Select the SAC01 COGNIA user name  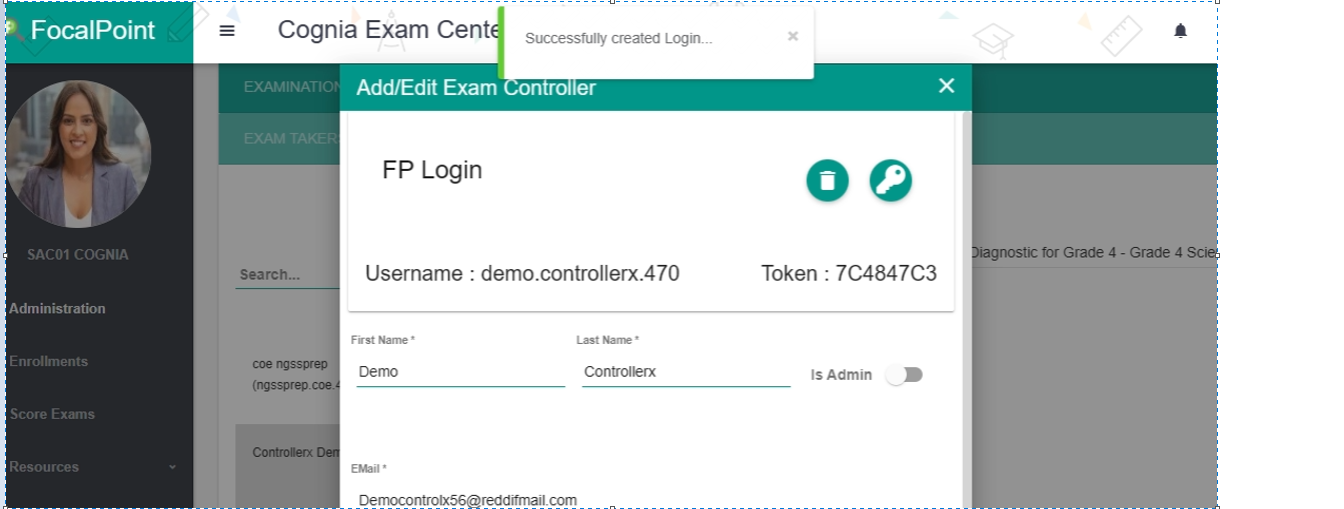(x=78, y=254)
